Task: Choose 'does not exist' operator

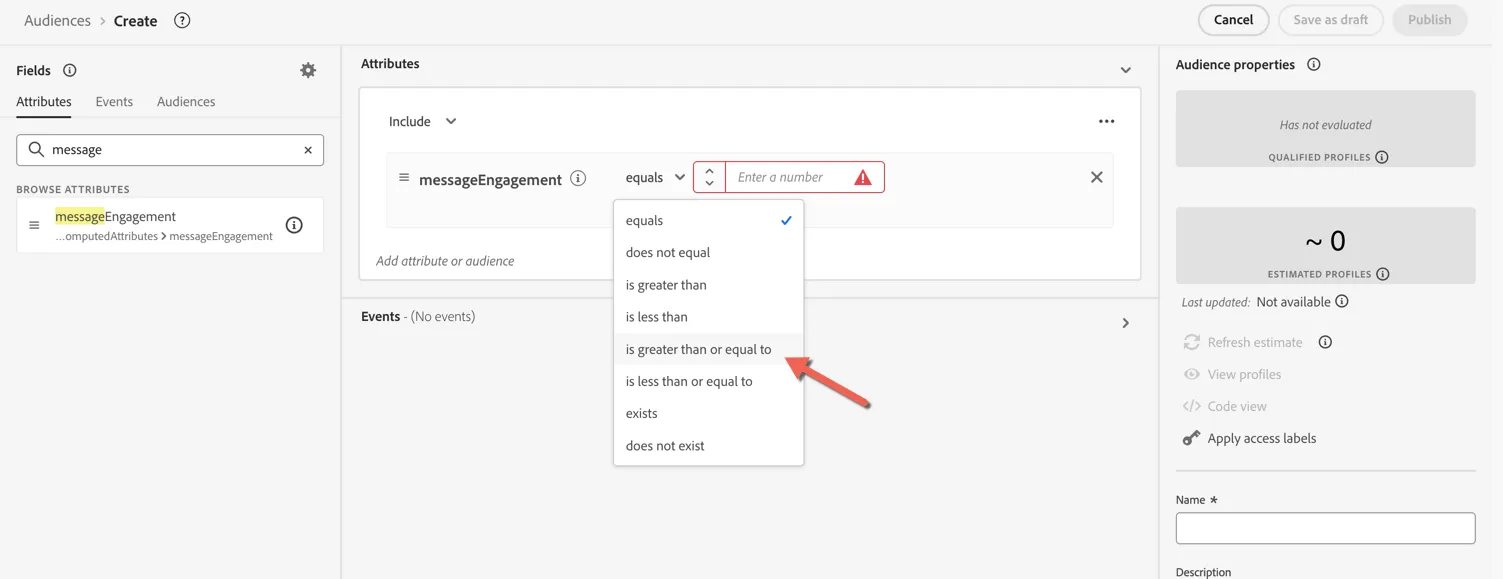Action: coord(708,446)
